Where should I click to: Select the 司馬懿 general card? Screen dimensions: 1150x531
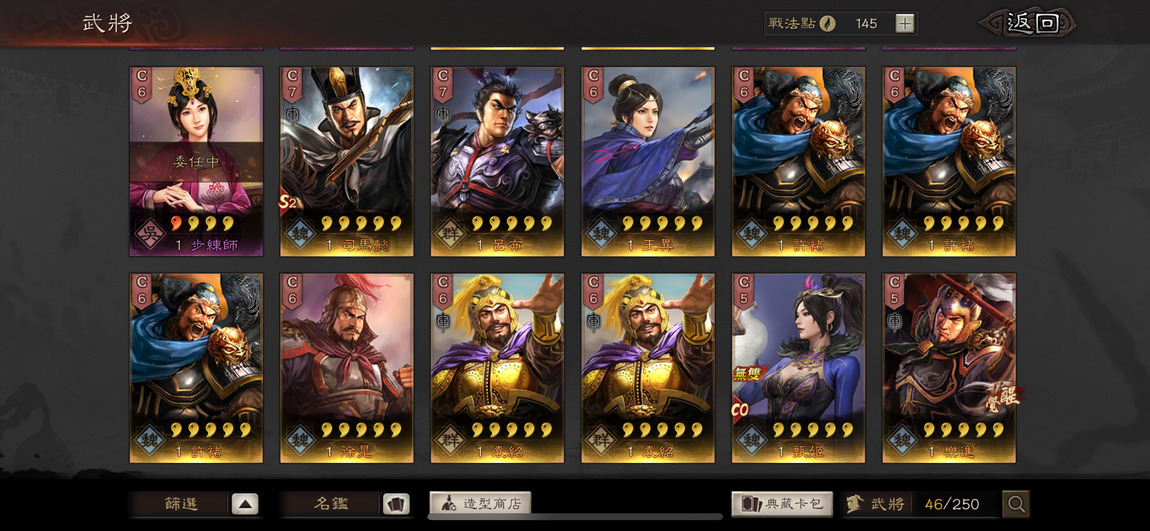pyautogui.click(x=347, y=161)
